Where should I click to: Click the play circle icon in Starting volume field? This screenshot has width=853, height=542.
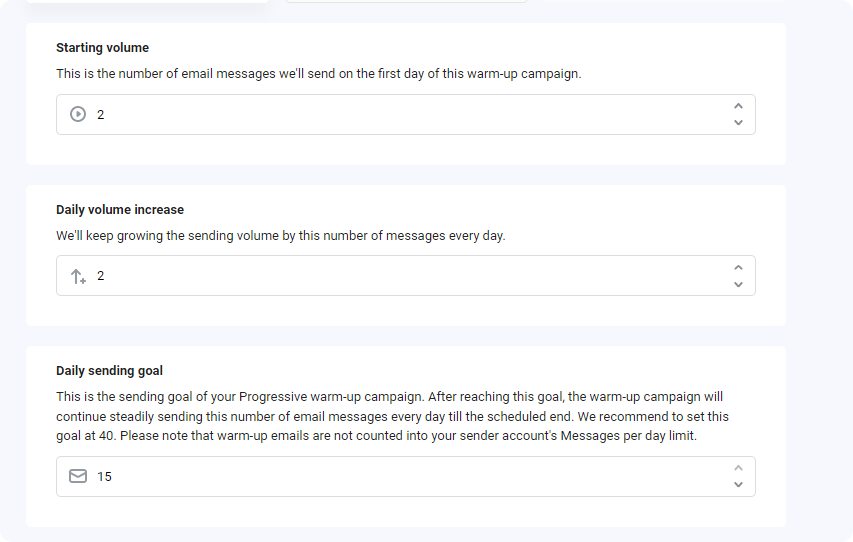tap(78, 114)
